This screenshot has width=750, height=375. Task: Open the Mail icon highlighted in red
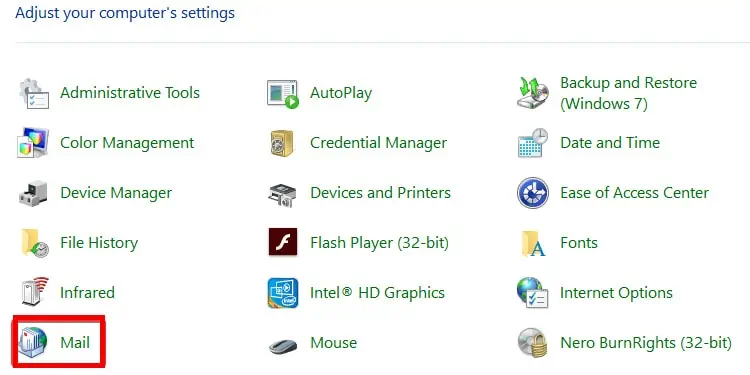tap(33, 342)
